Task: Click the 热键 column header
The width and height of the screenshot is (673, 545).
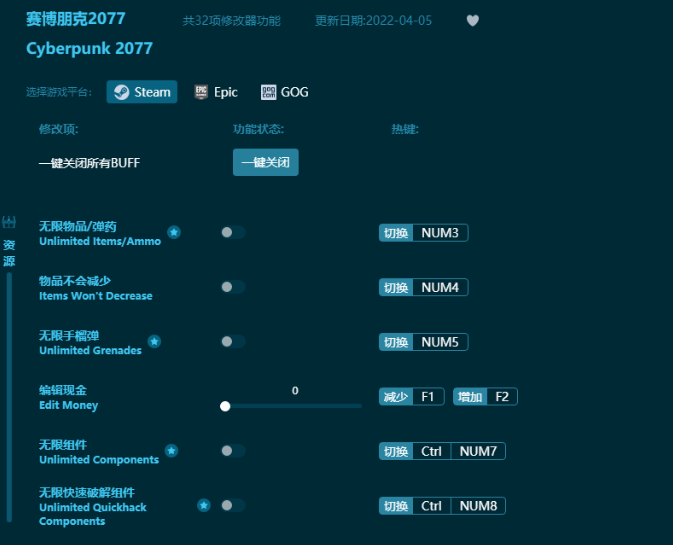Action: click(405, 129)
